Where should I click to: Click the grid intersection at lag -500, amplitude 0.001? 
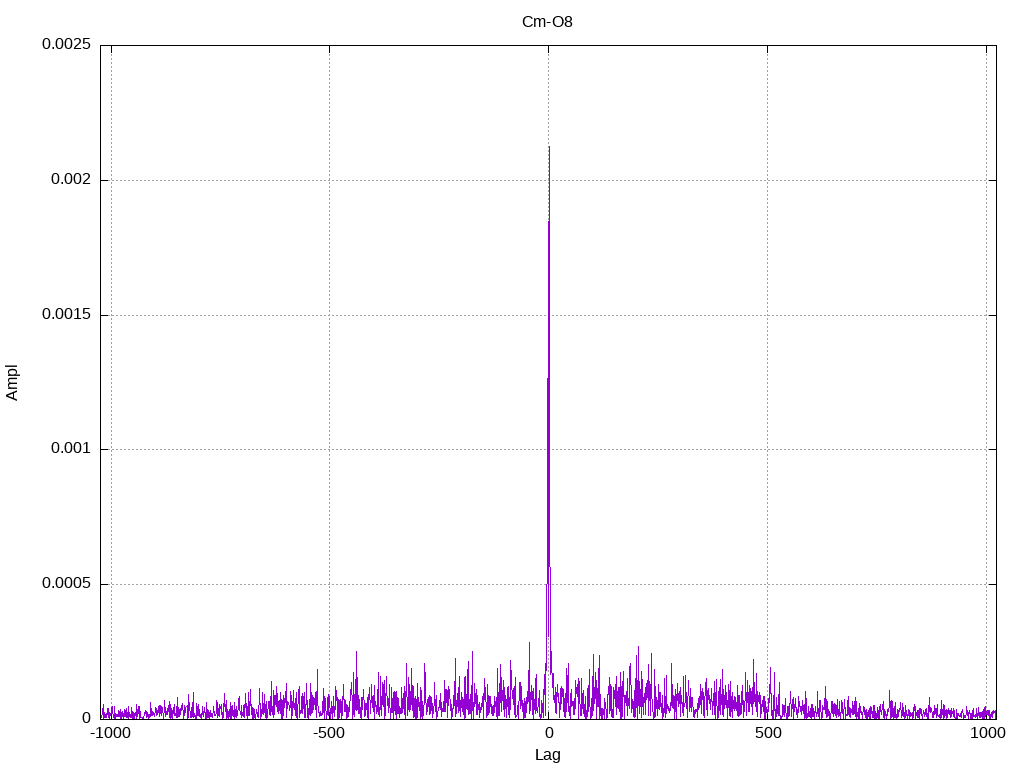[x=329, y=449]
